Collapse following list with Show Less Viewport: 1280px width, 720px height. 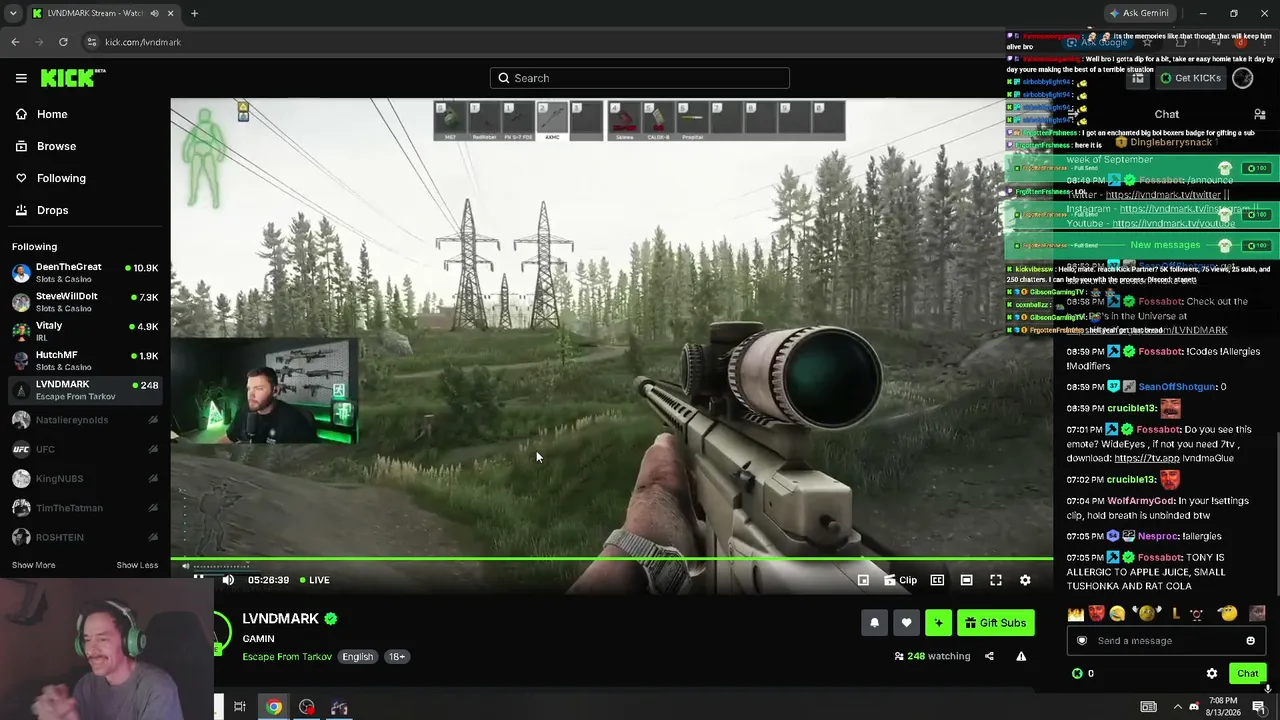coord(137,565)
